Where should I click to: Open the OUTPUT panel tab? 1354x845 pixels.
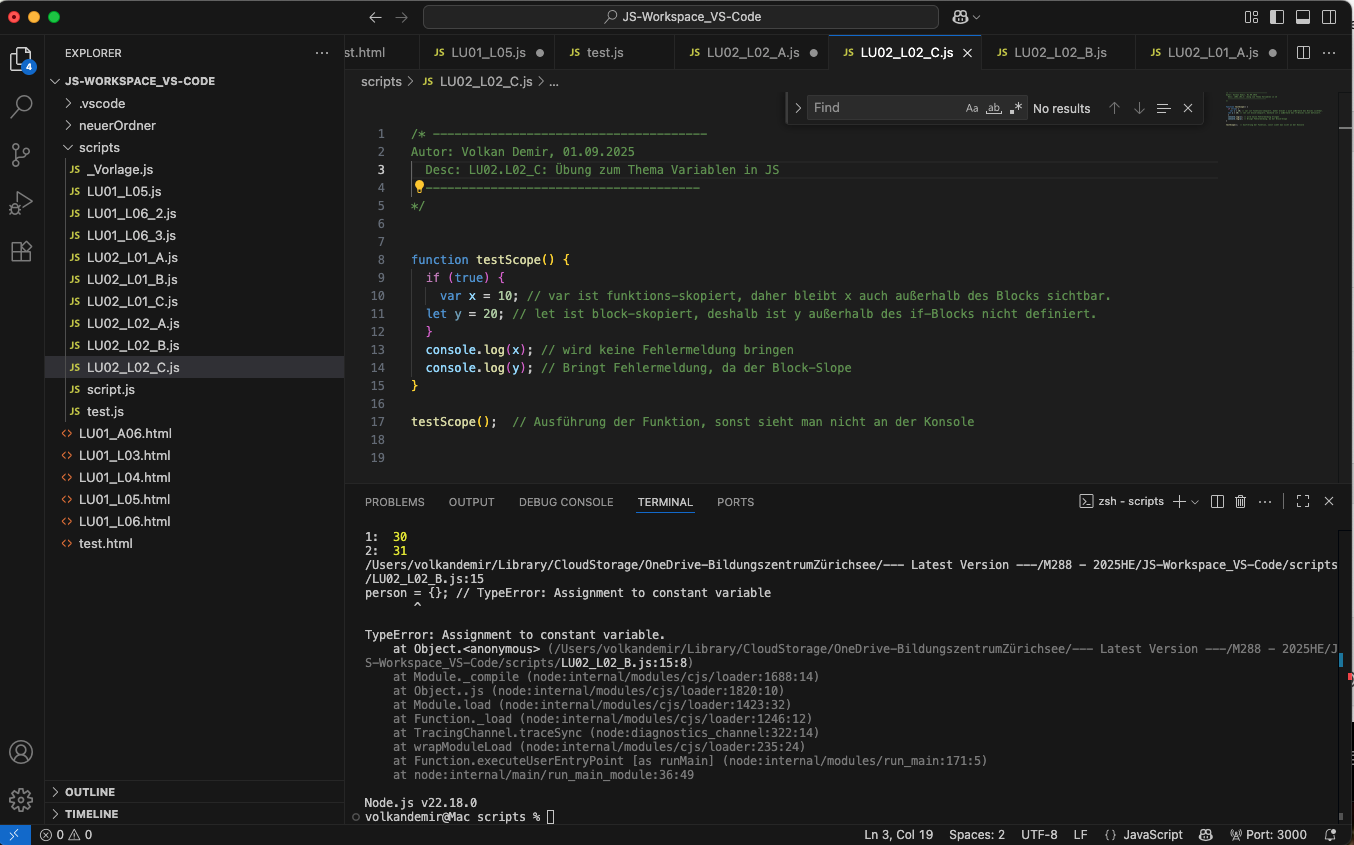pyautogui.click(x=472, y=502)
